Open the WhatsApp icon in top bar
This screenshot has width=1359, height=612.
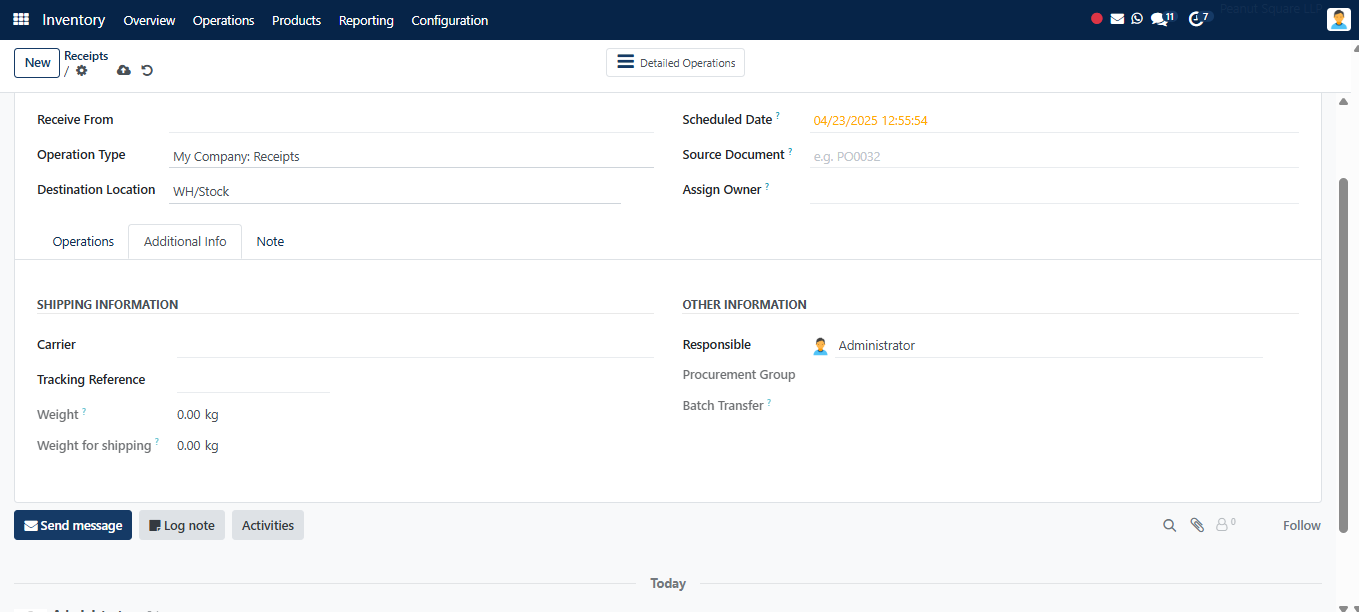1137,18
